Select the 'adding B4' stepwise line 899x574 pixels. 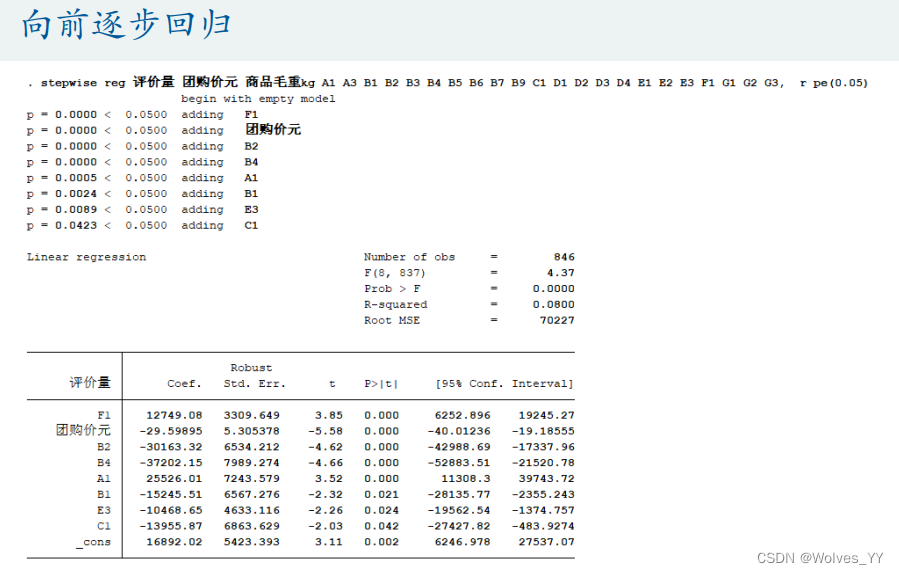tap(142, 162)
